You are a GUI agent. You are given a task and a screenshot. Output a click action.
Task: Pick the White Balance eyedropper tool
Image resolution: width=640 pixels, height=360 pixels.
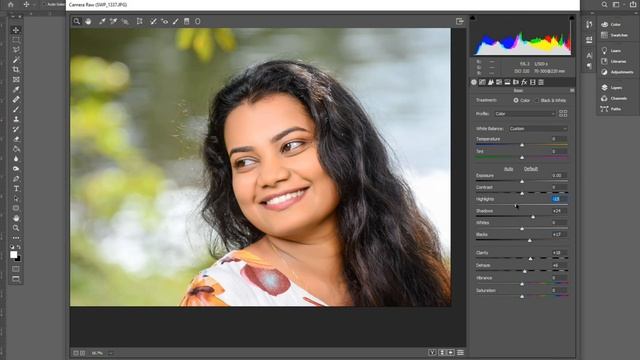pos(102,21)
